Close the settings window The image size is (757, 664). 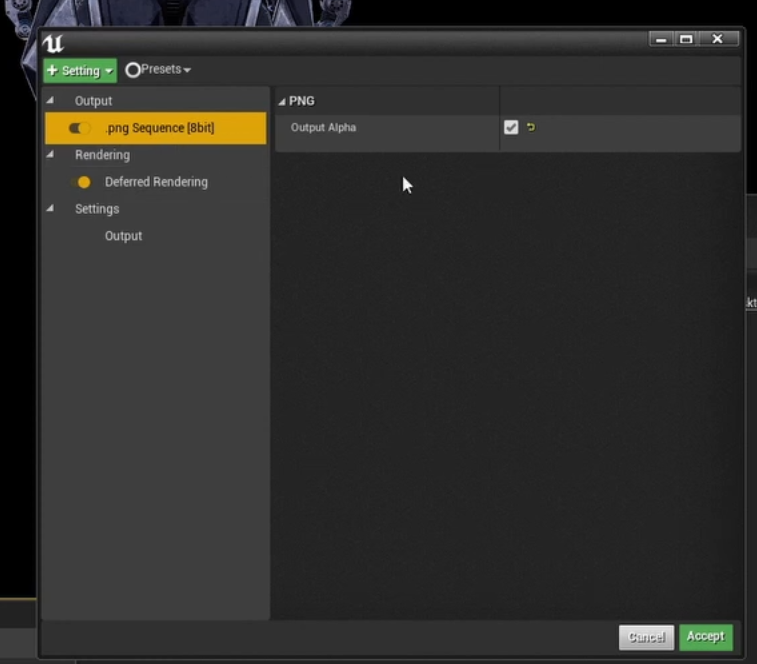click(717, 39)
